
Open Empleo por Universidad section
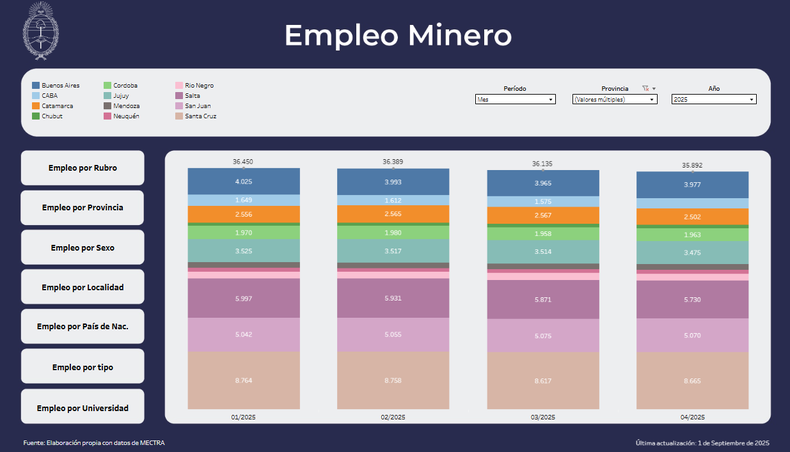82,407
